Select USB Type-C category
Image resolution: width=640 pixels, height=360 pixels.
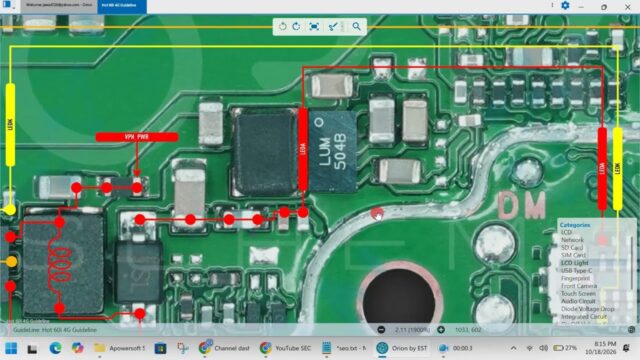point(576,271)
